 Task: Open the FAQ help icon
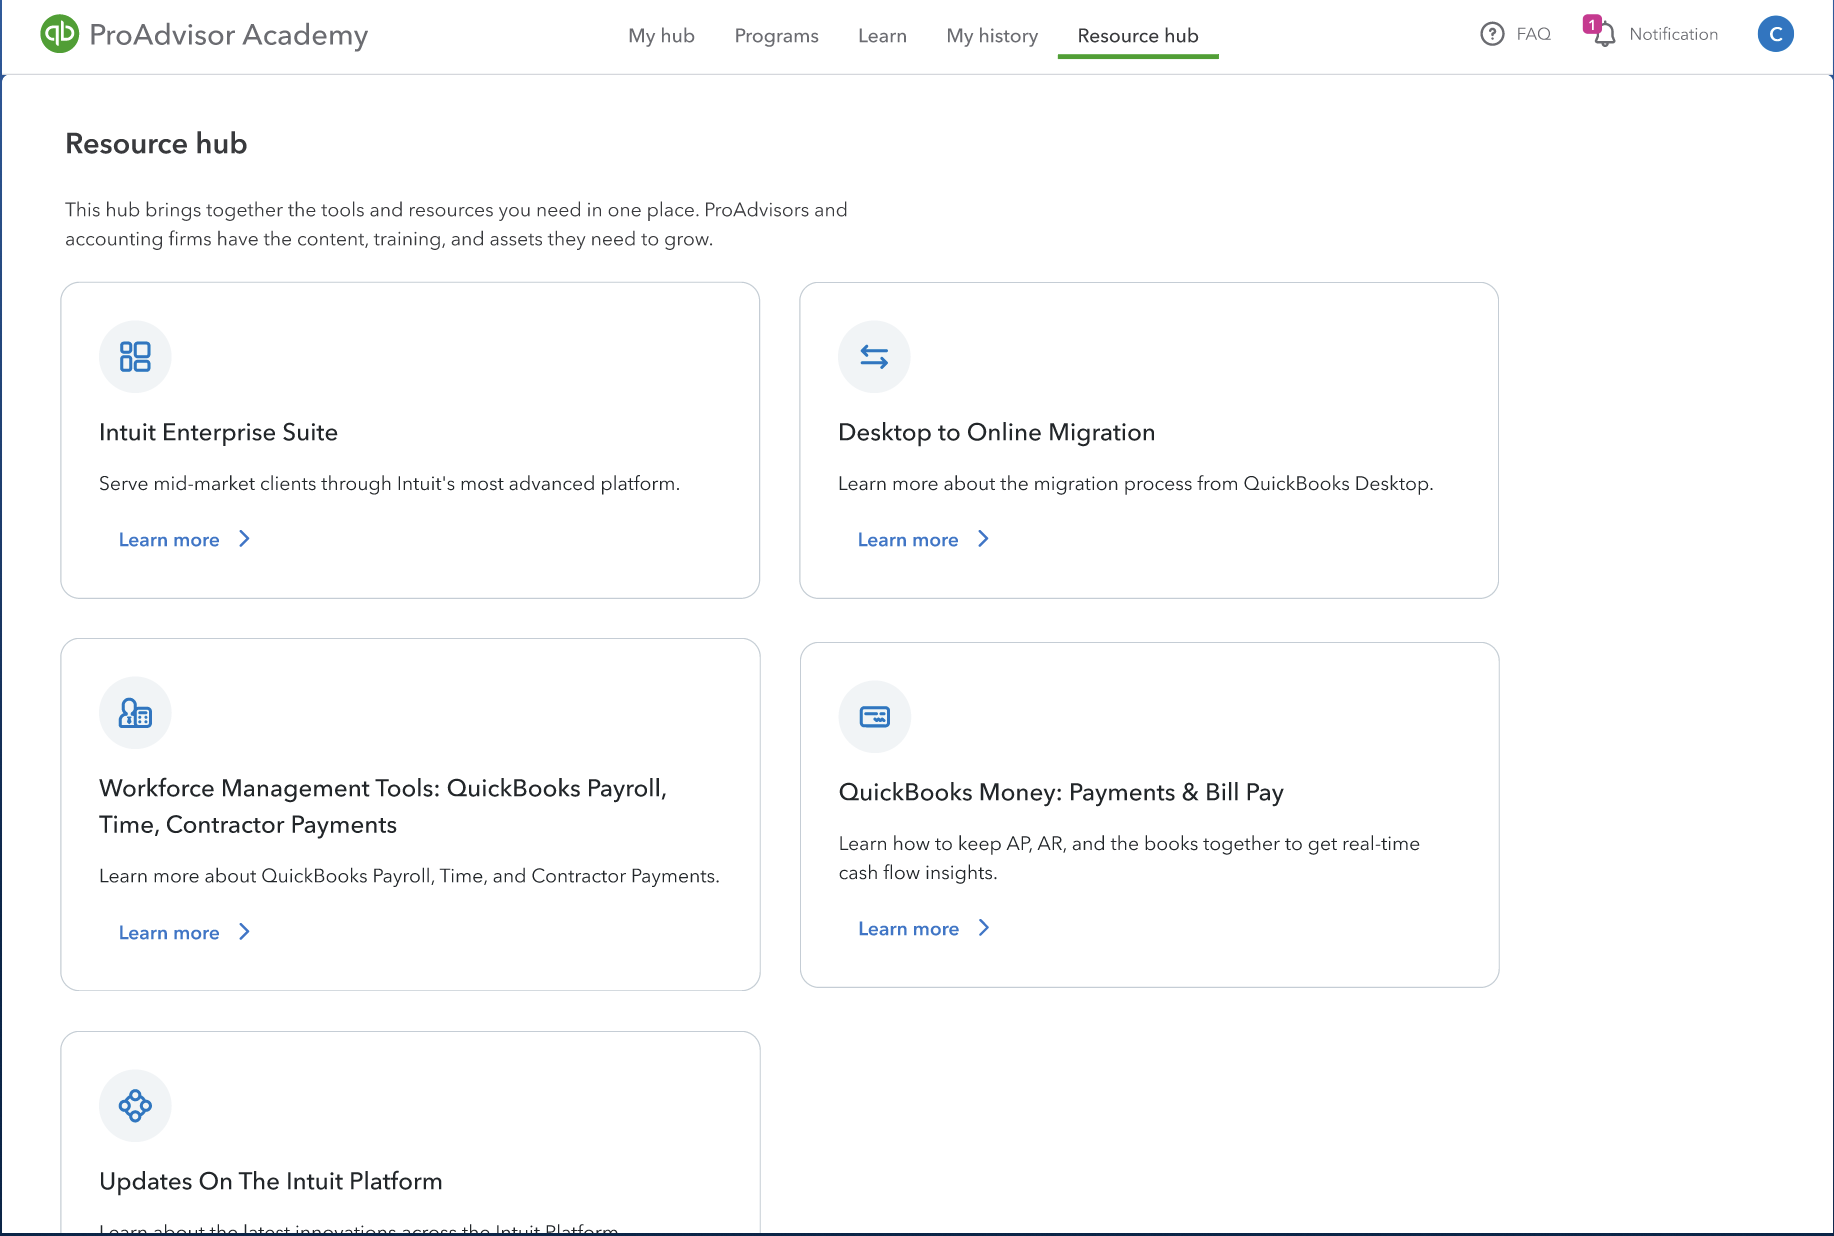point(1491,33)
